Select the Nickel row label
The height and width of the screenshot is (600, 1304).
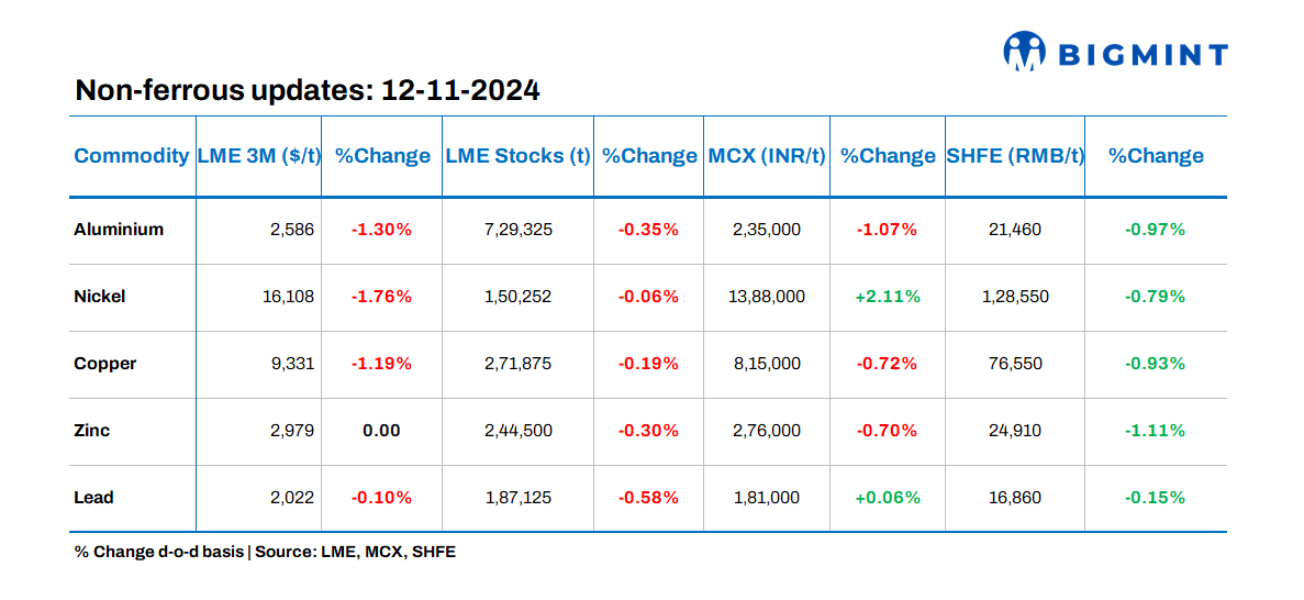click(99, 296)
